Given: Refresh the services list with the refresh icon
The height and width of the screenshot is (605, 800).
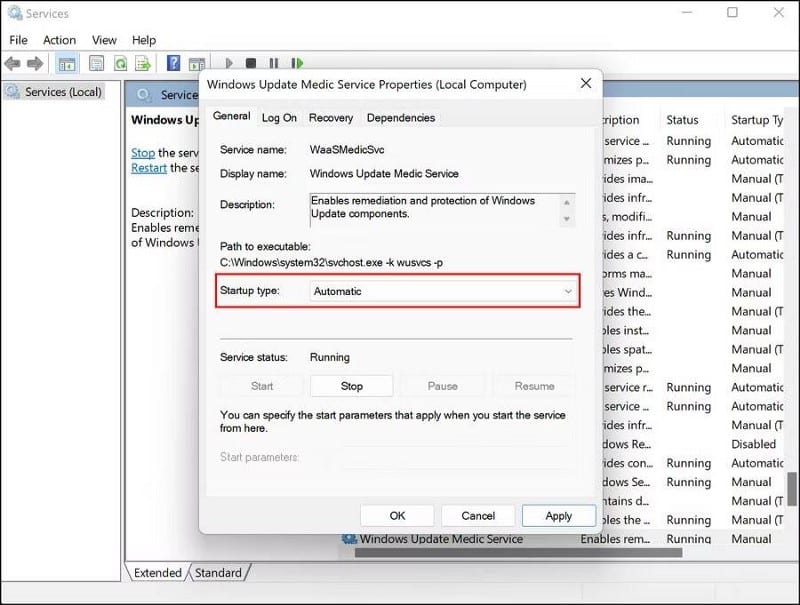Looking at the screenshot, I should (122, 63).
